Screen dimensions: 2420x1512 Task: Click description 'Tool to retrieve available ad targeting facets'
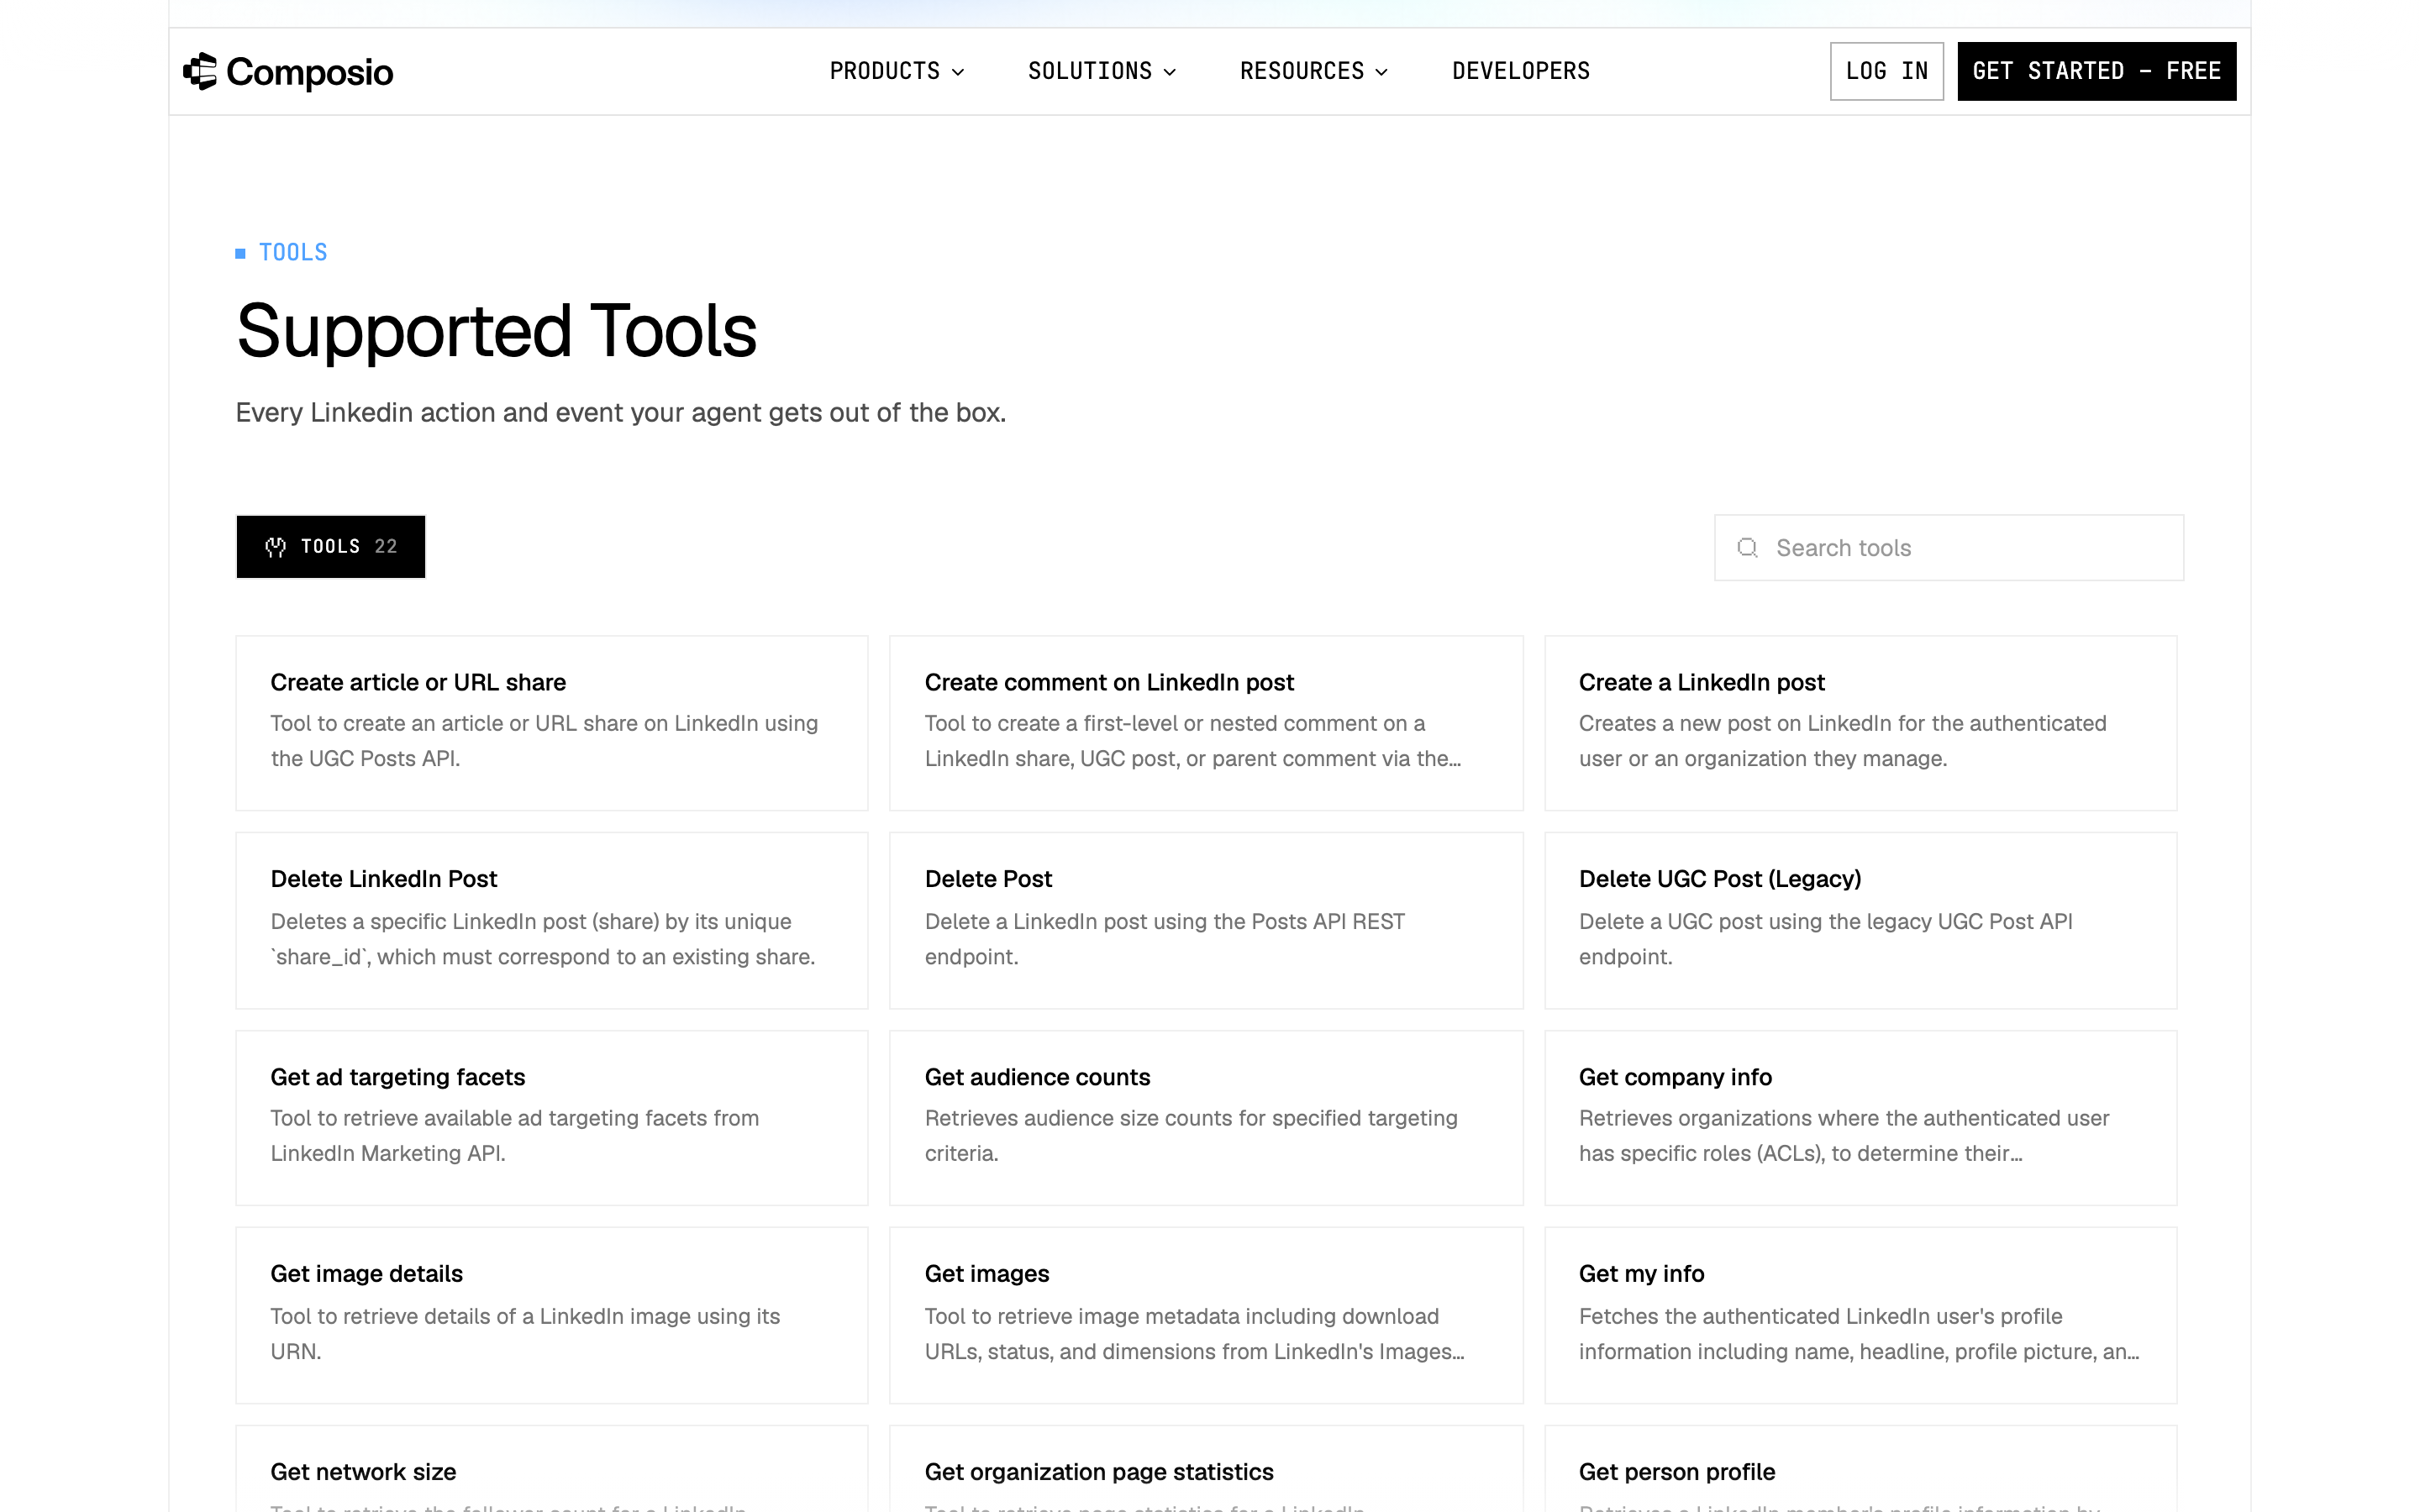tap(514, 1135)
